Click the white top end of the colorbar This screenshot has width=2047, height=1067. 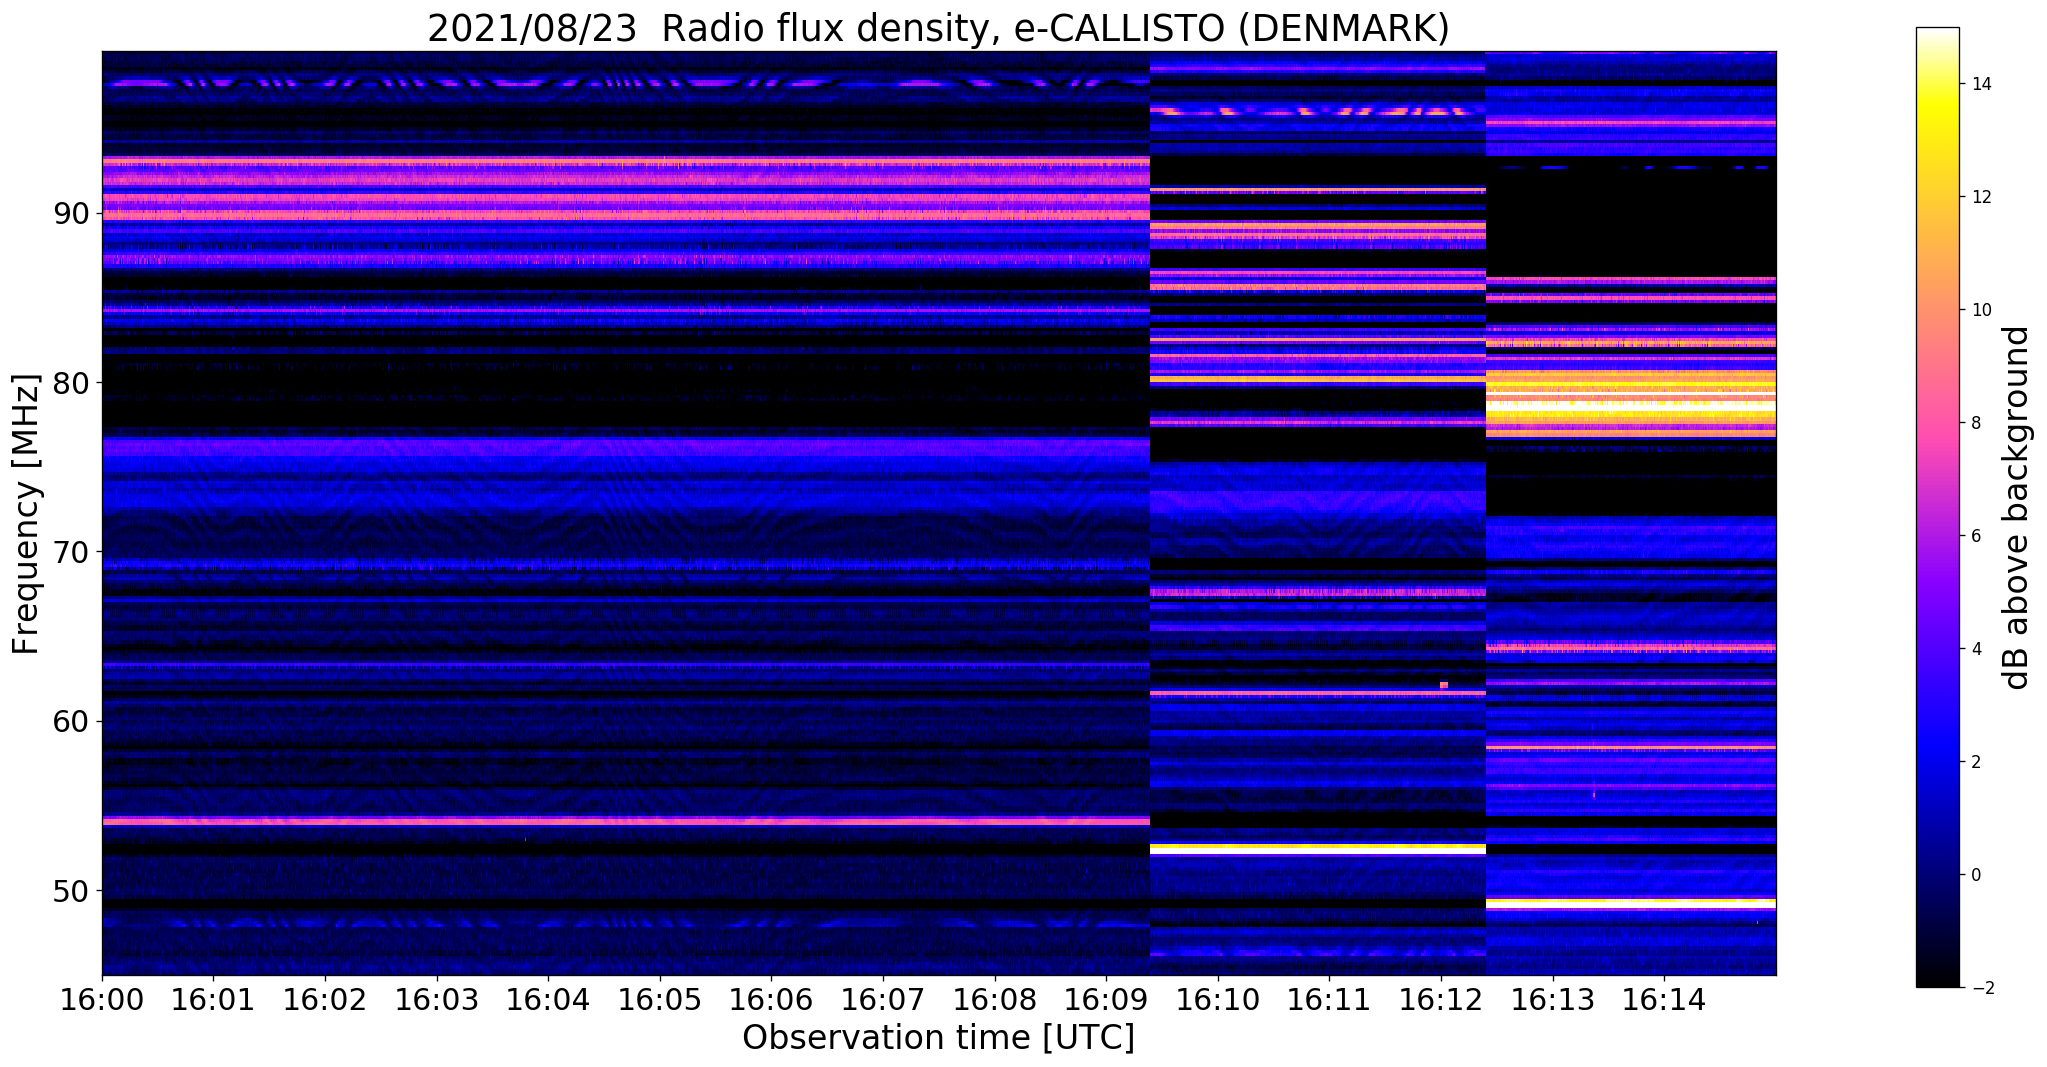[x=1937, y=35]
